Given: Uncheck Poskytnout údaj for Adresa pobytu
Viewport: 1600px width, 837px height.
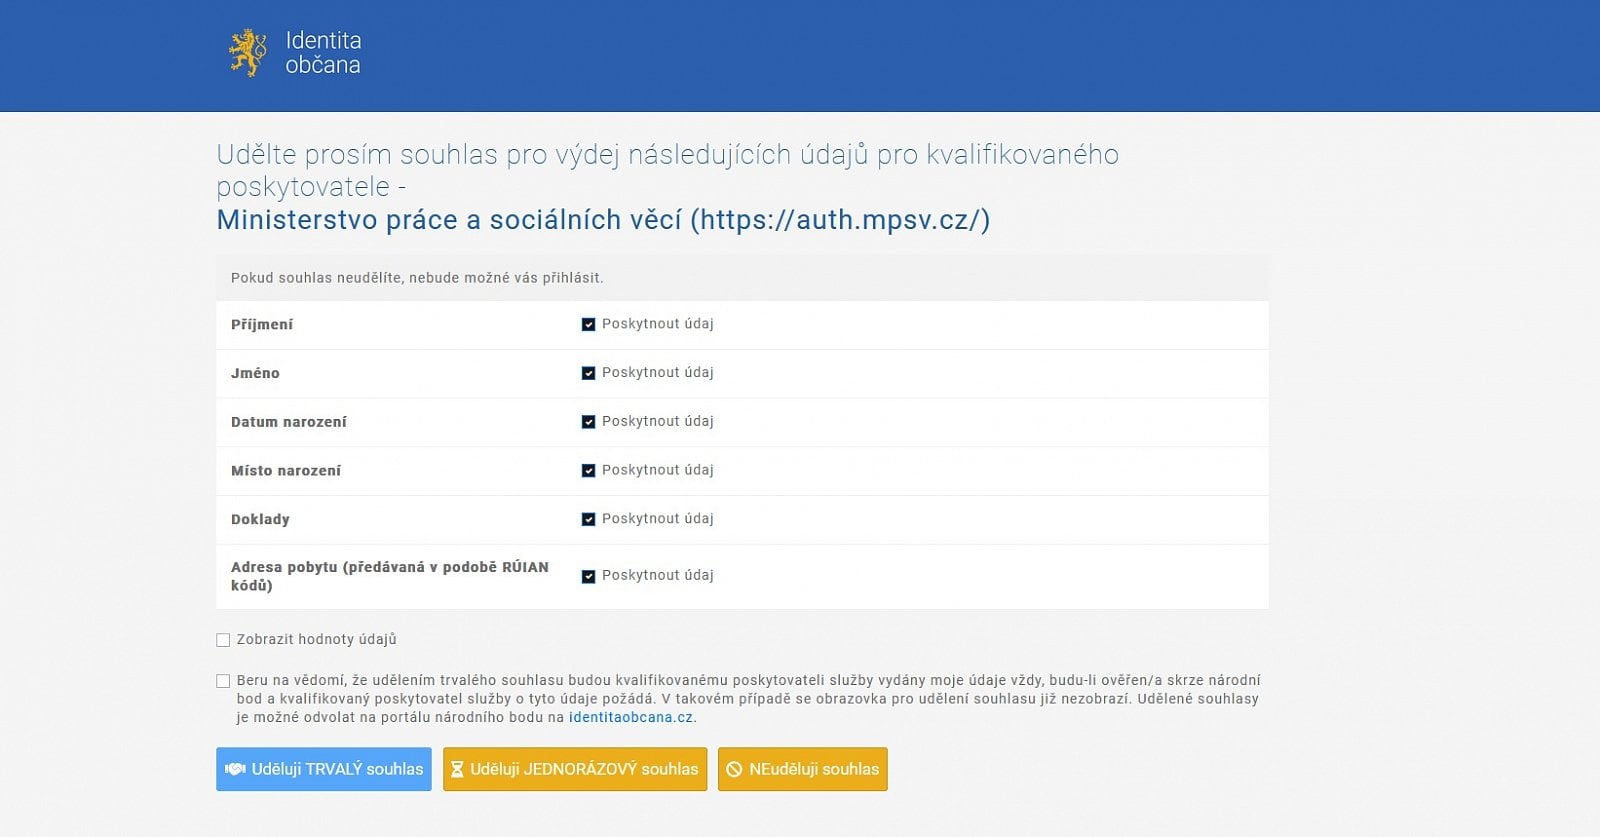Looking at the screenshot, I should (x=588, y=576).
